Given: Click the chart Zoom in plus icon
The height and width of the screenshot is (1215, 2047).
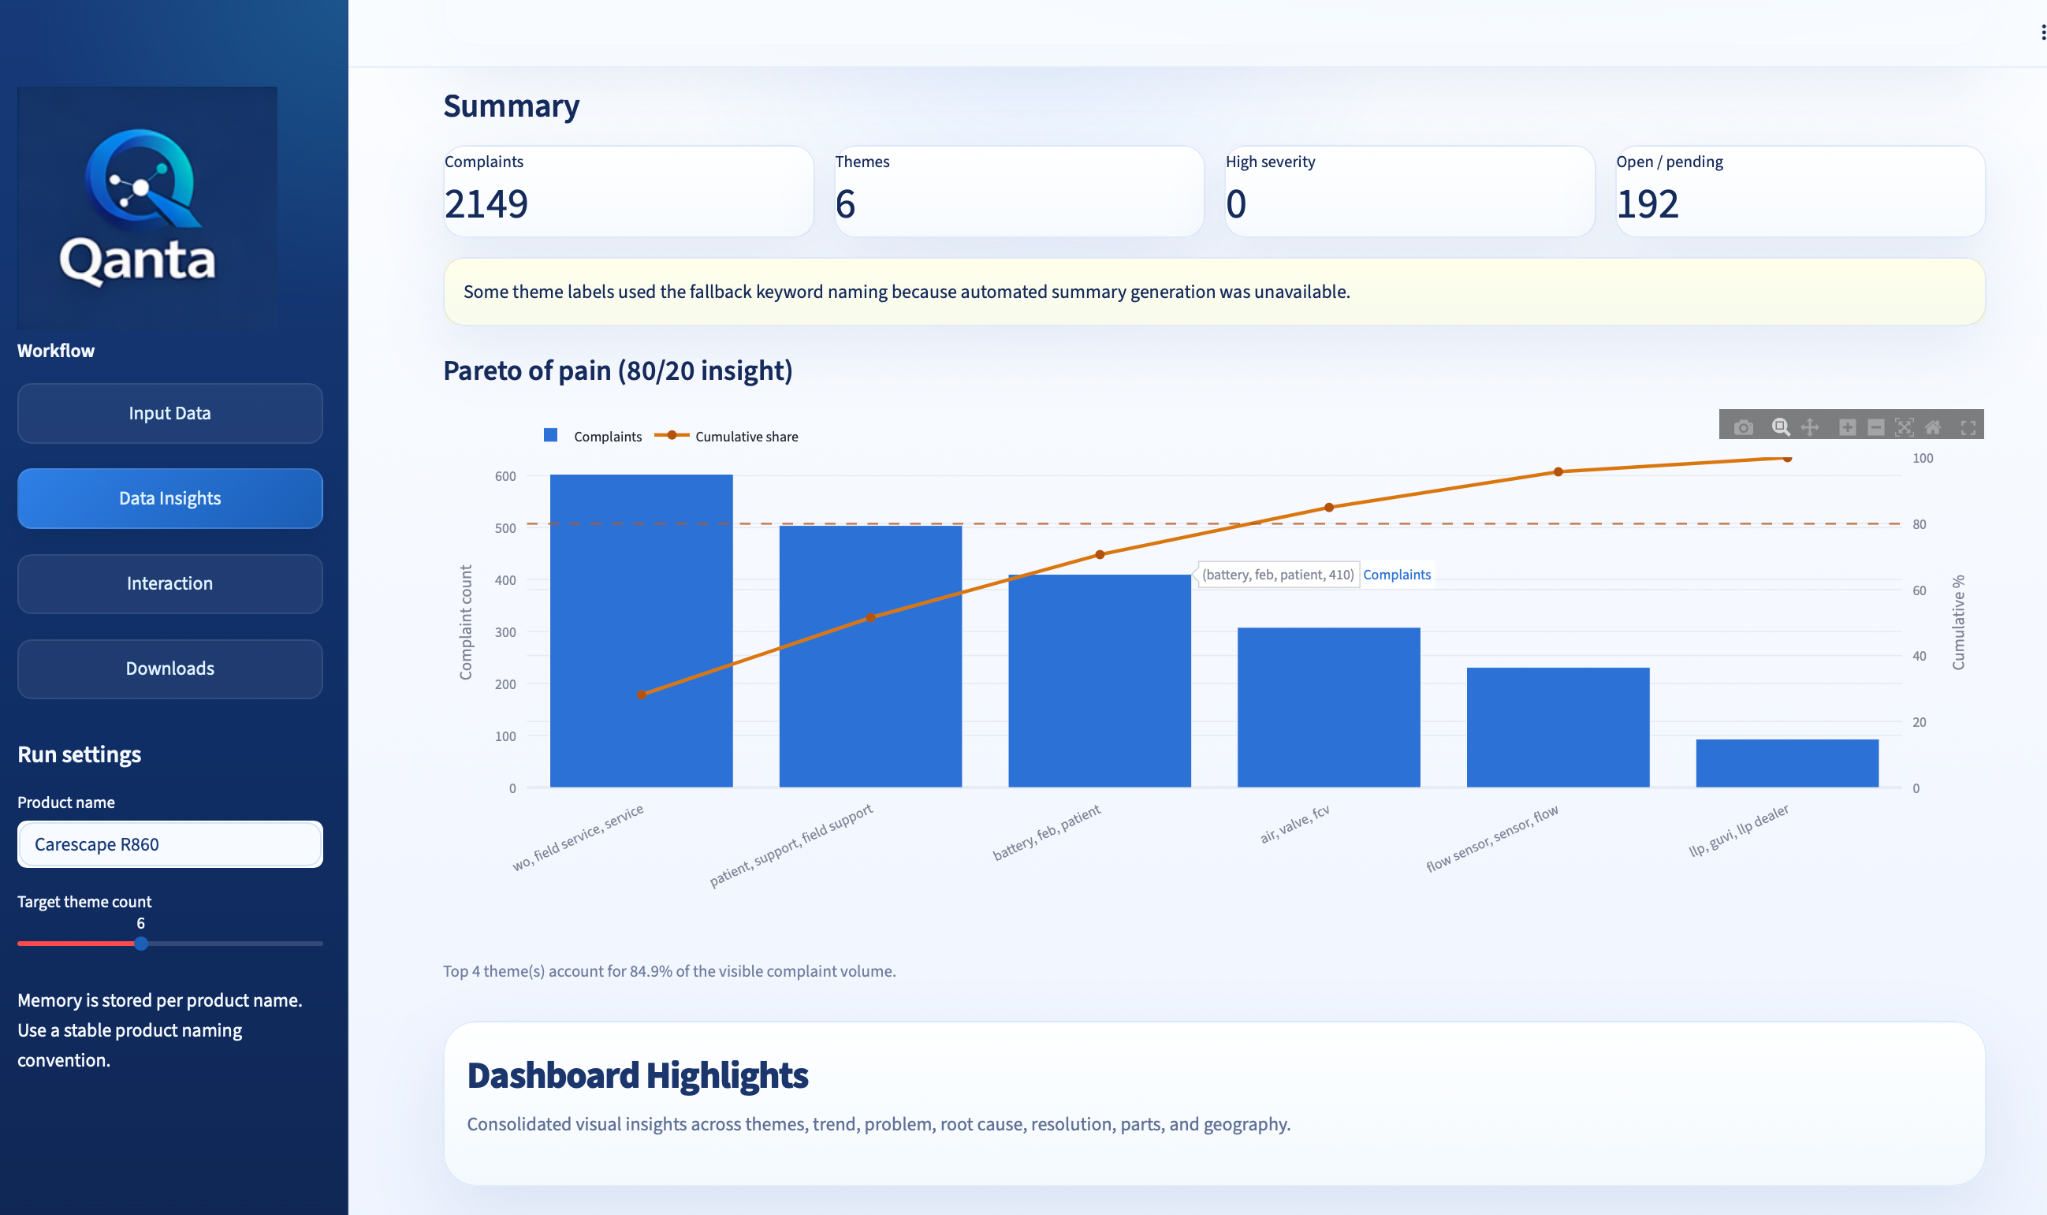Looking at the screenshot, I should (1847, 427).
